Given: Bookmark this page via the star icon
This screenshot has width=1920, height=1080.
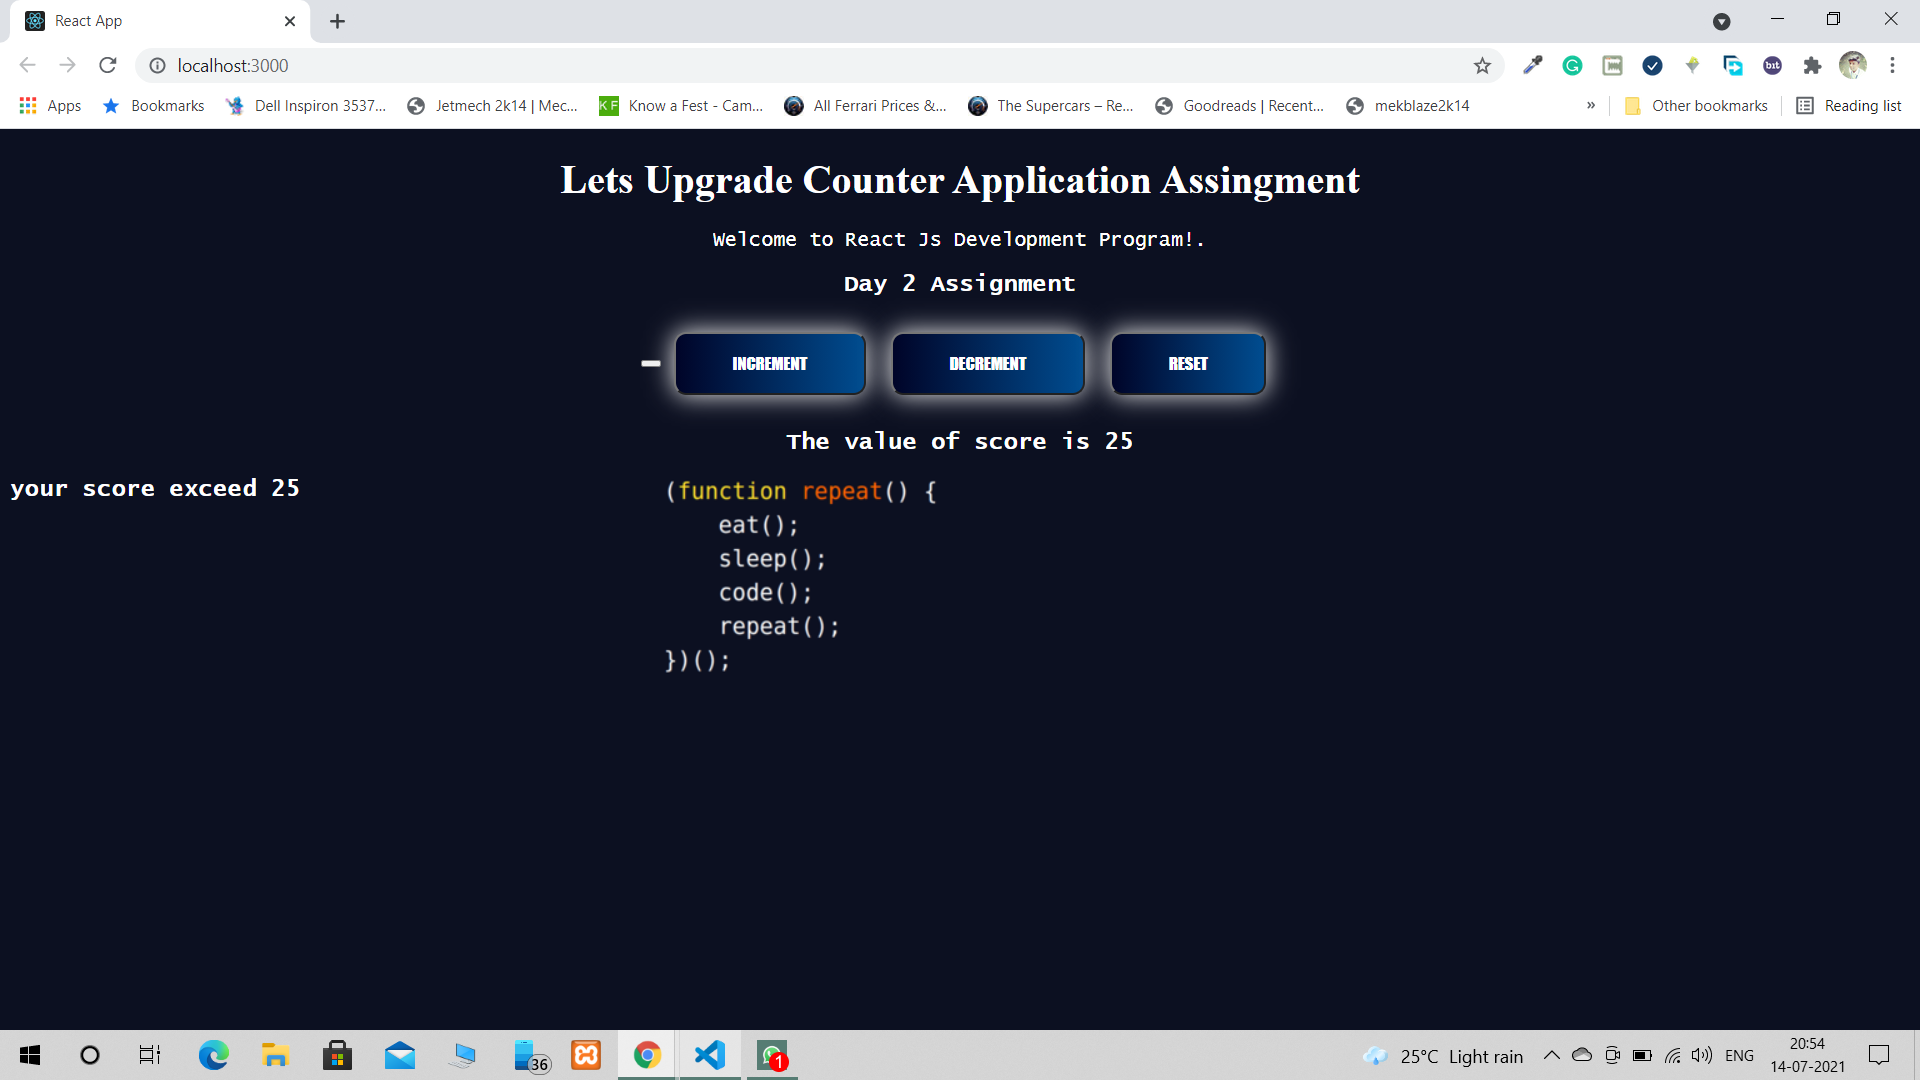Looking at the screenshot, I should [1483, 65].
